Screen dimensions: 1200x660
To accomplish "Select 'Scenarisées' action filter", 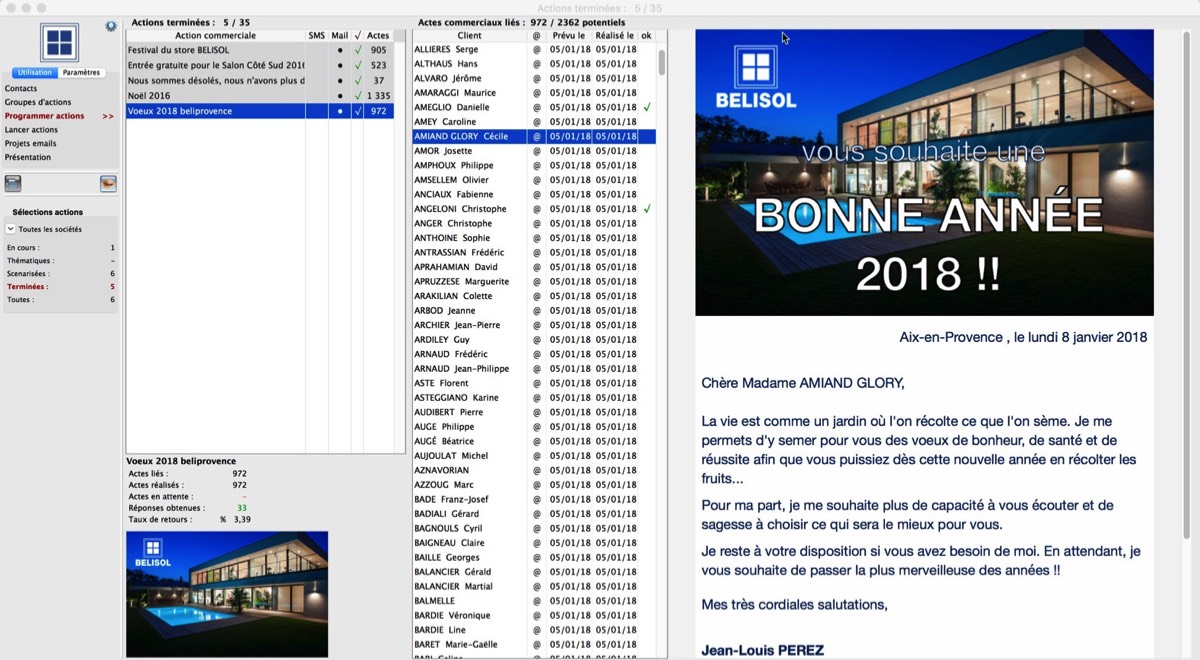I will [28, 273].
